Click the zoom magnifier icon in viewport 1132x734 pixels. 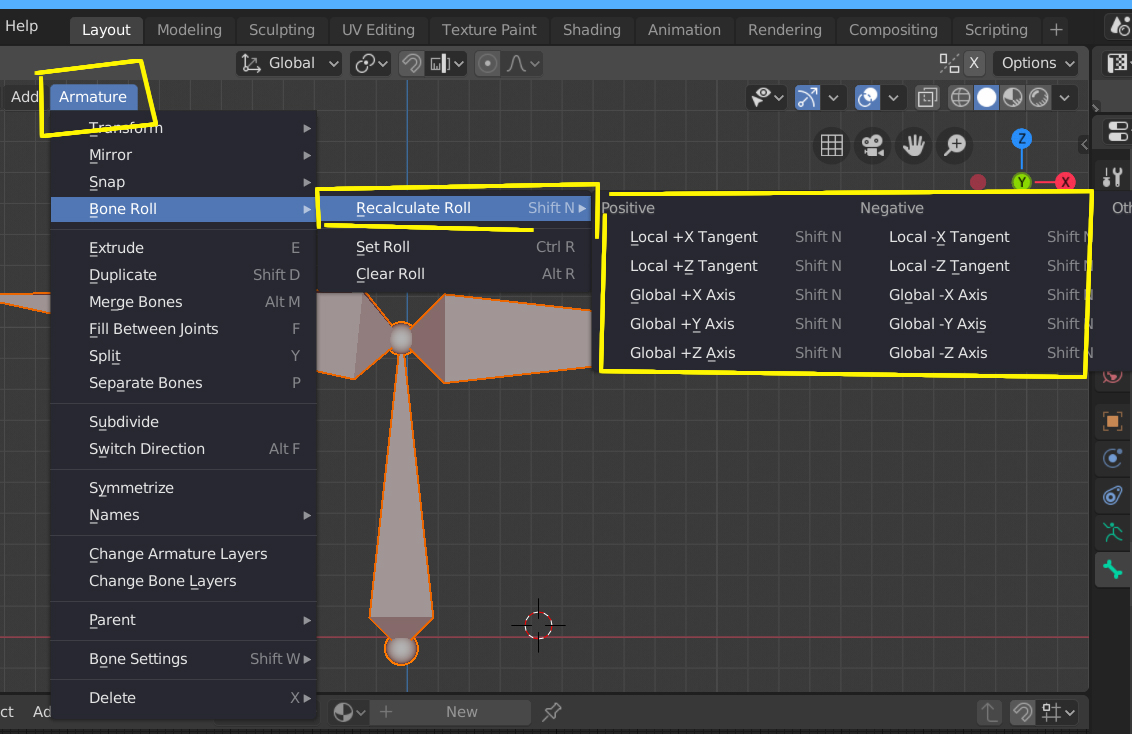pos(956,146)
